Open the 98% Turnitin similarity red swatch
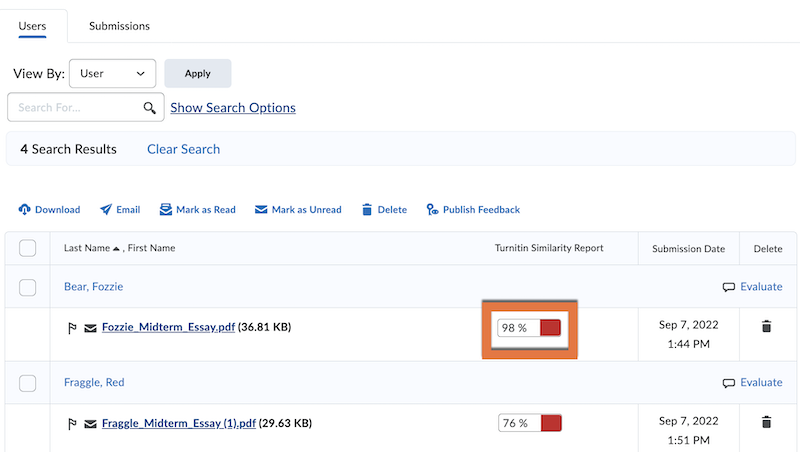 (550, 328)
